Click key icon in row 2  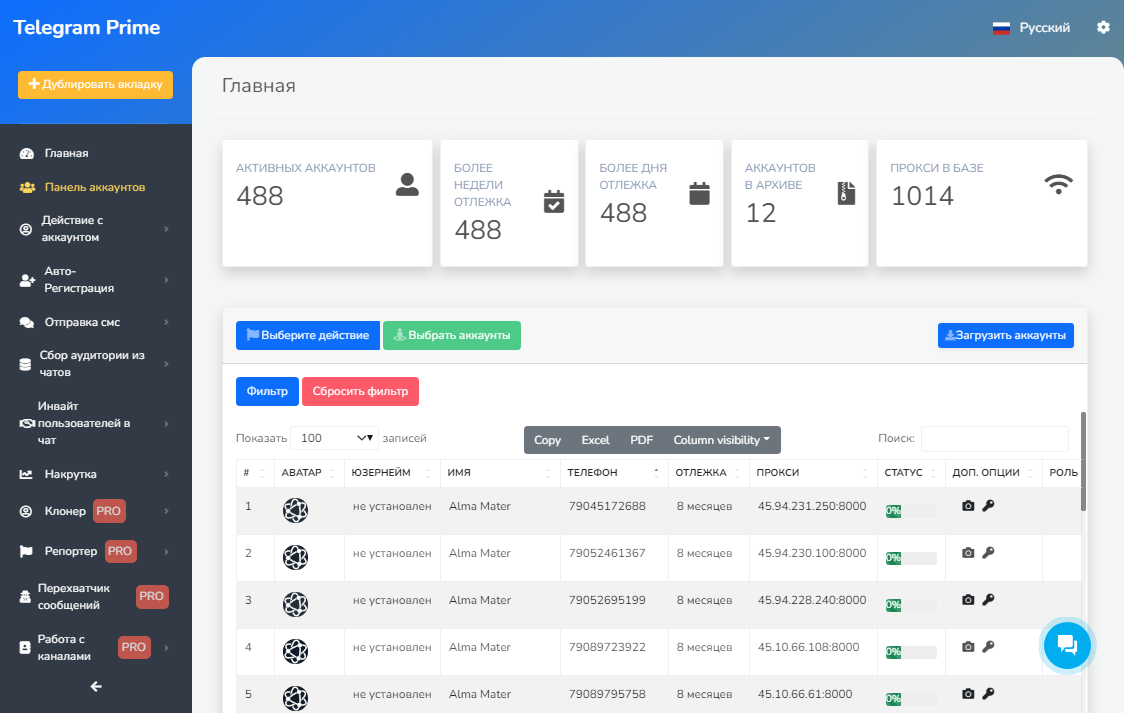pos(988,552)
